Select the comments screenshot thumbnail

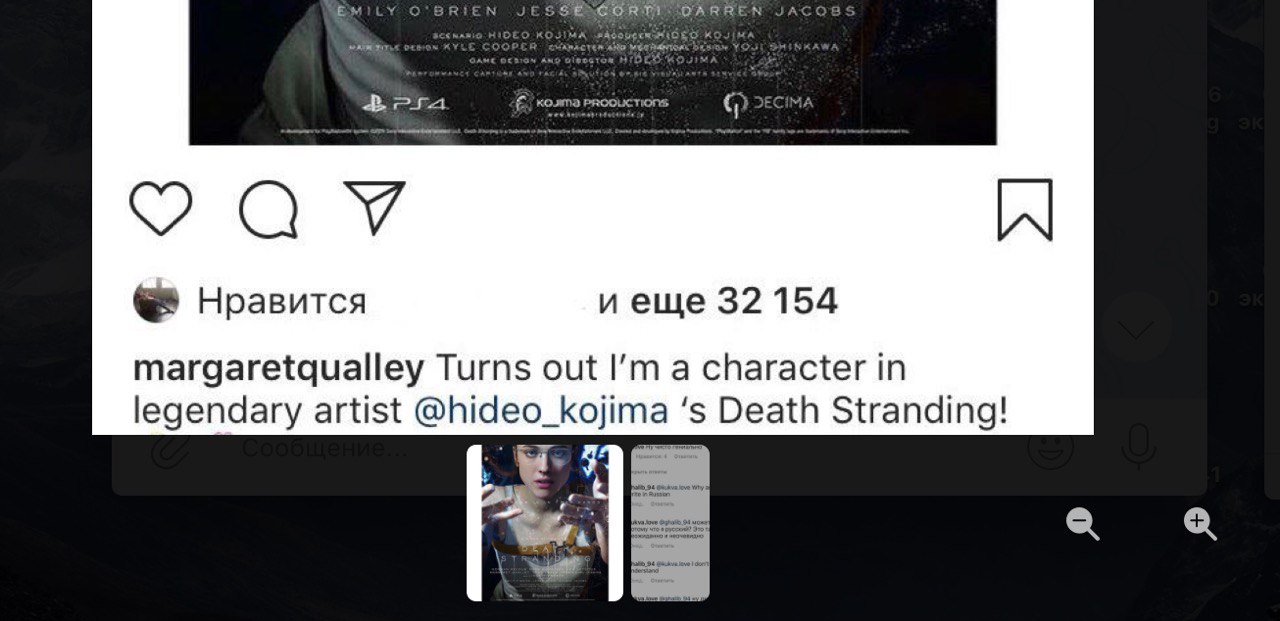tap(670, 522)
